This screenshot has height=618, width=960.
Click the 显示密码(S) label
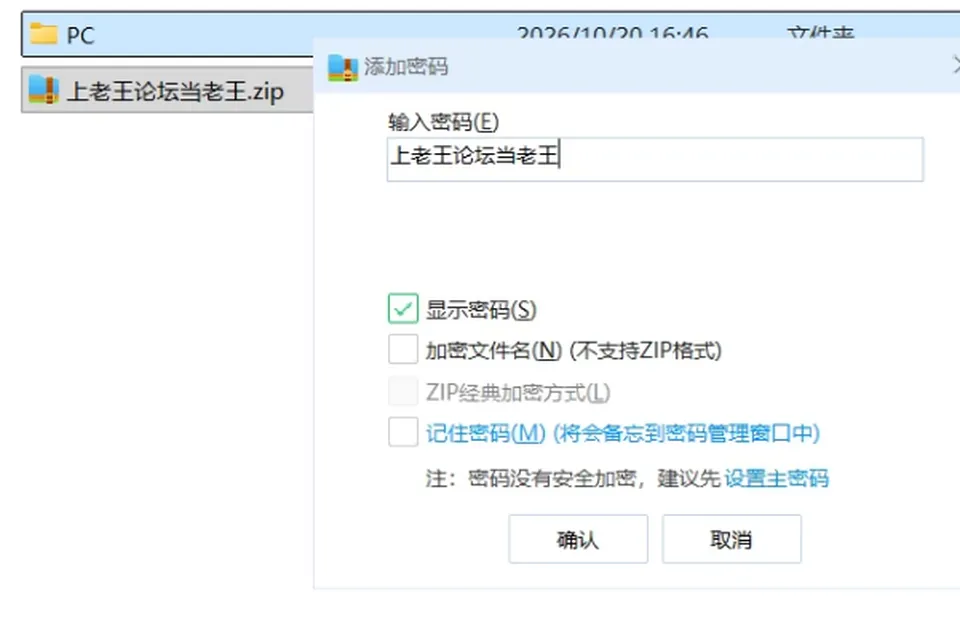coord(481,310)
